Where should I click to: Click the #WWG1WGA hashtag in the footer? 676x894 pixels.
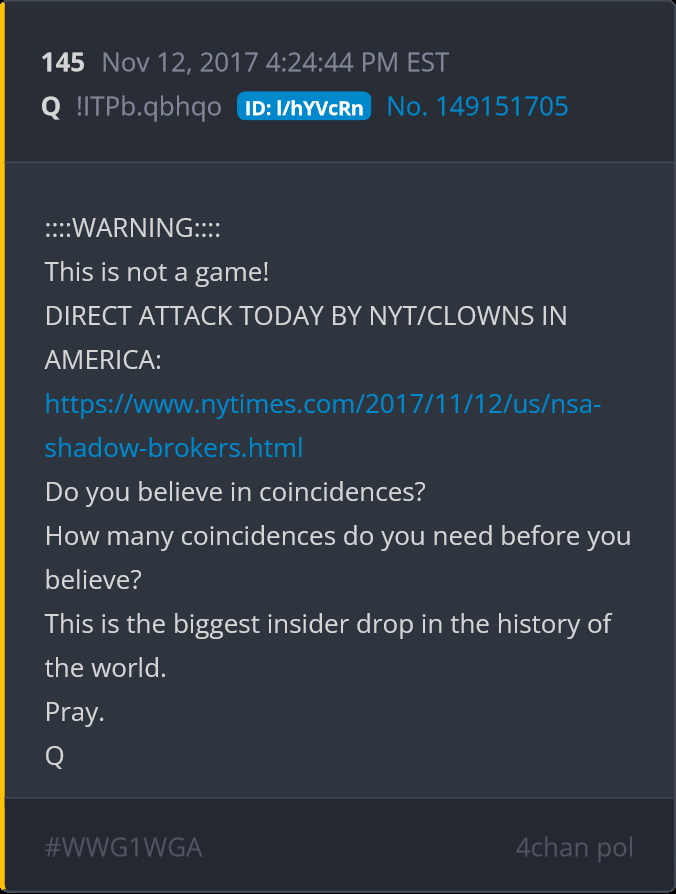click(x=124, y=847)
